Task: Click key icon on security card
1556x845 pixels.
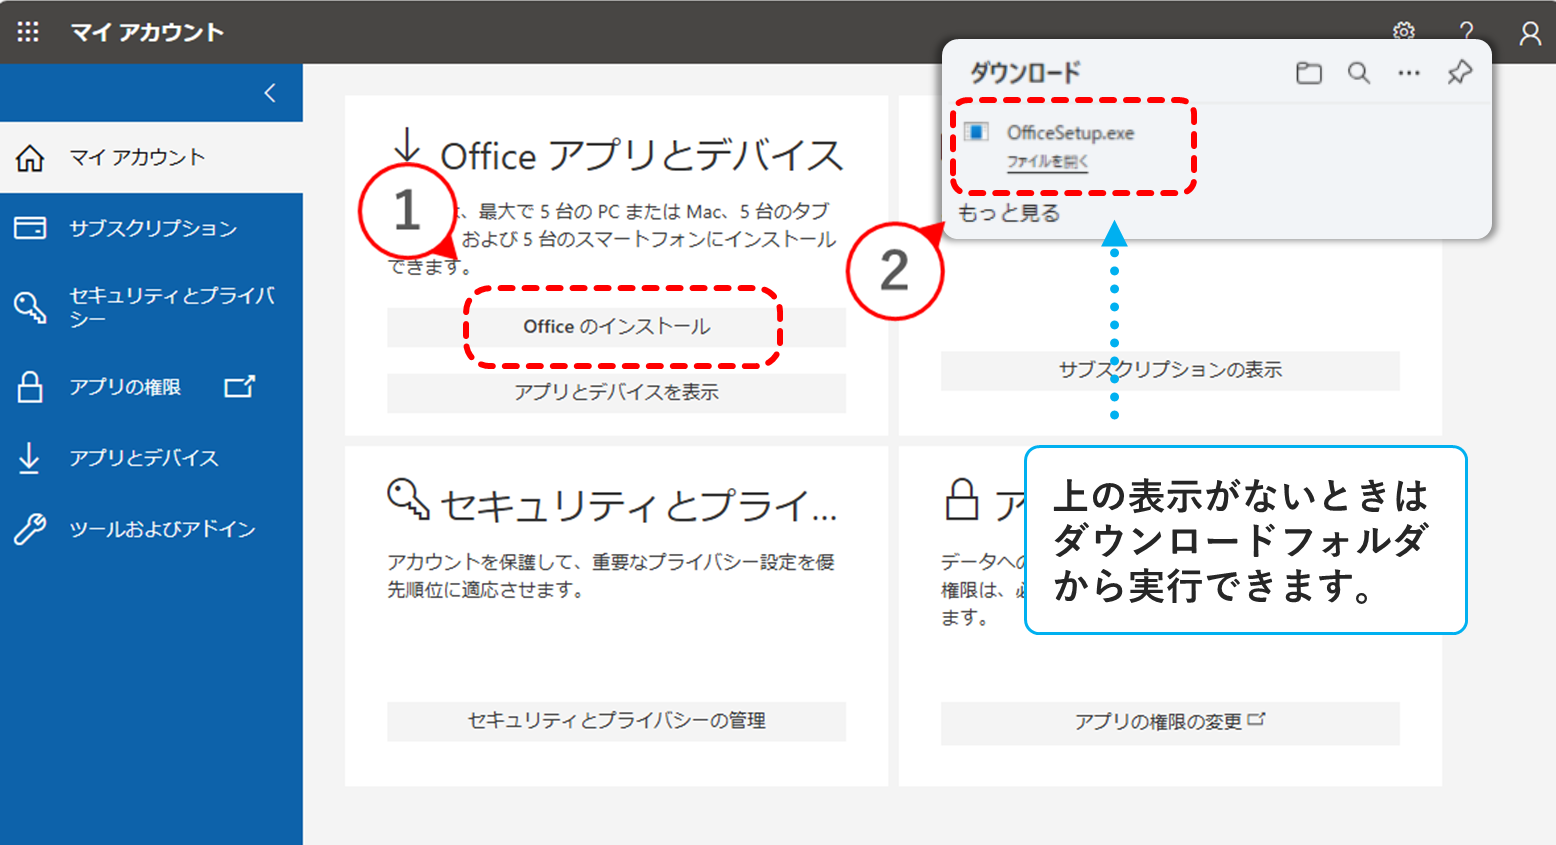Action: click(408, 499)
